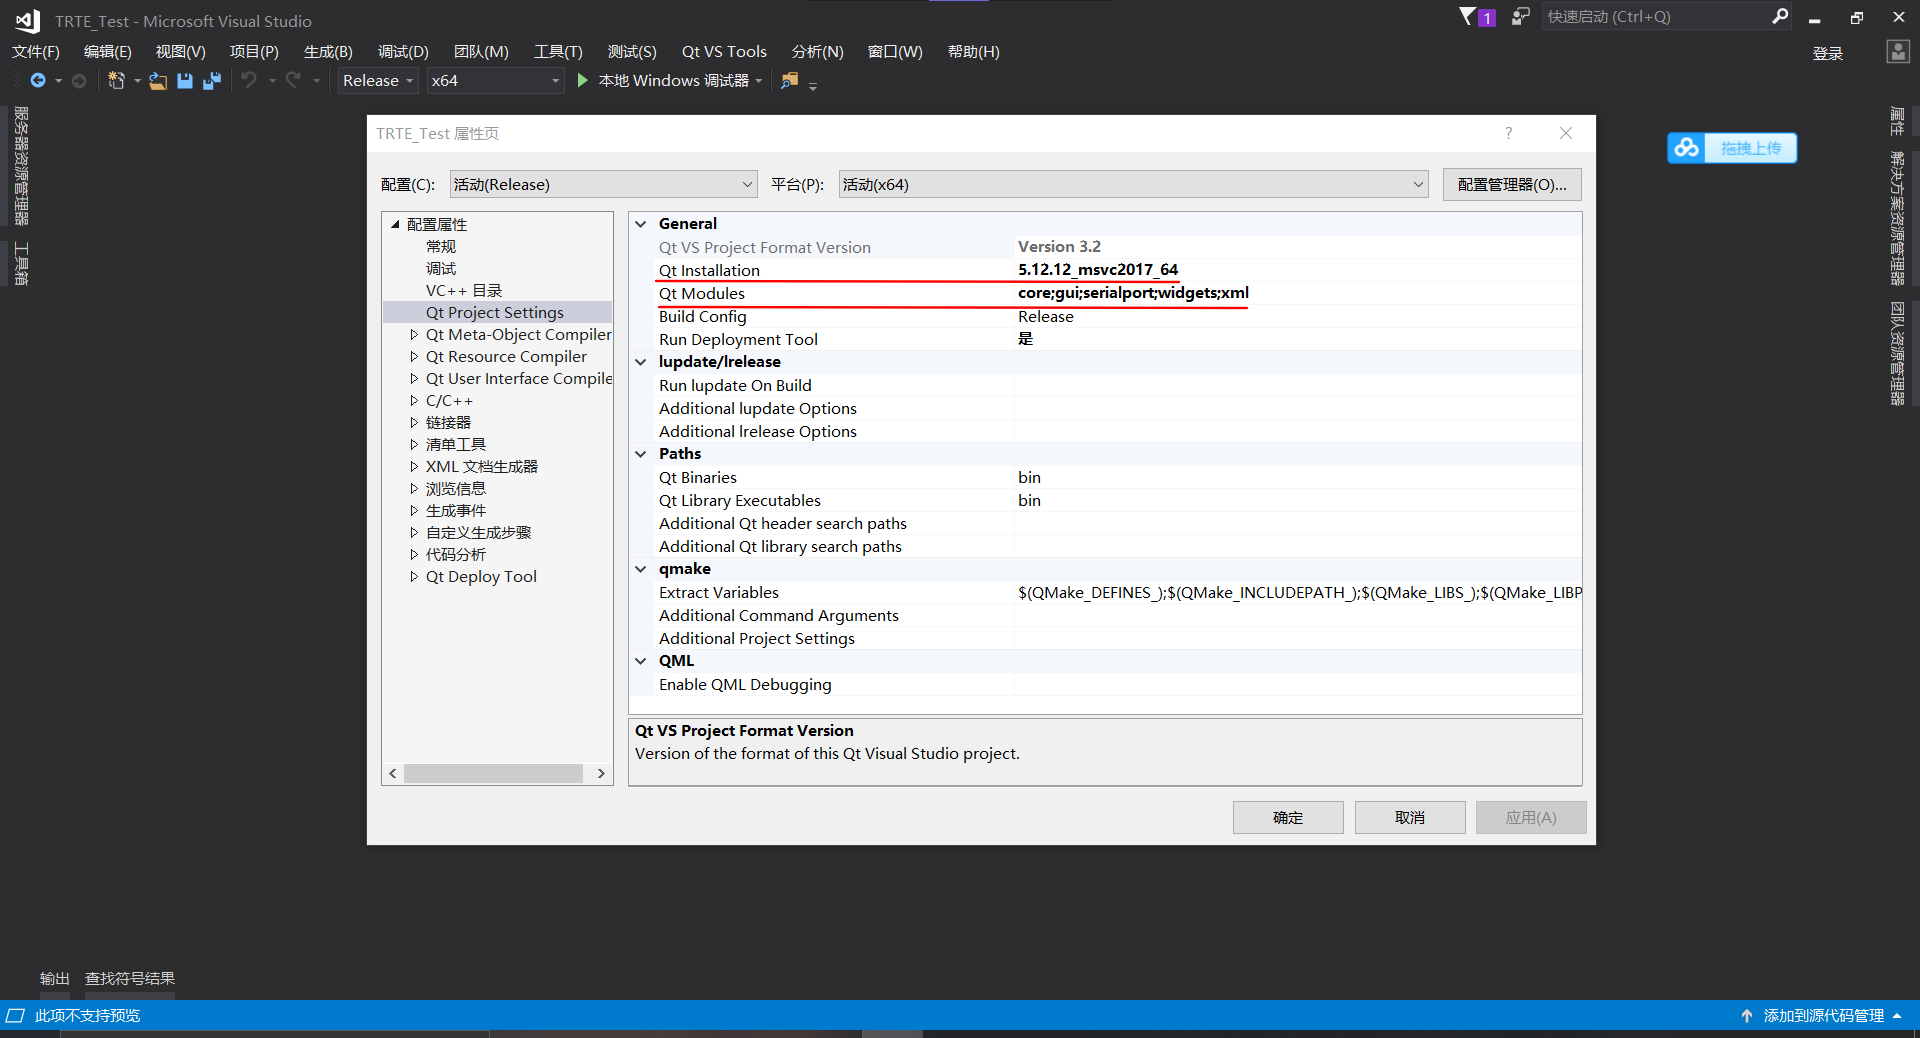This screenshot has height=1038, width=1920.
Task: Click the Save All icon
Action: click(x=212, y=81)
